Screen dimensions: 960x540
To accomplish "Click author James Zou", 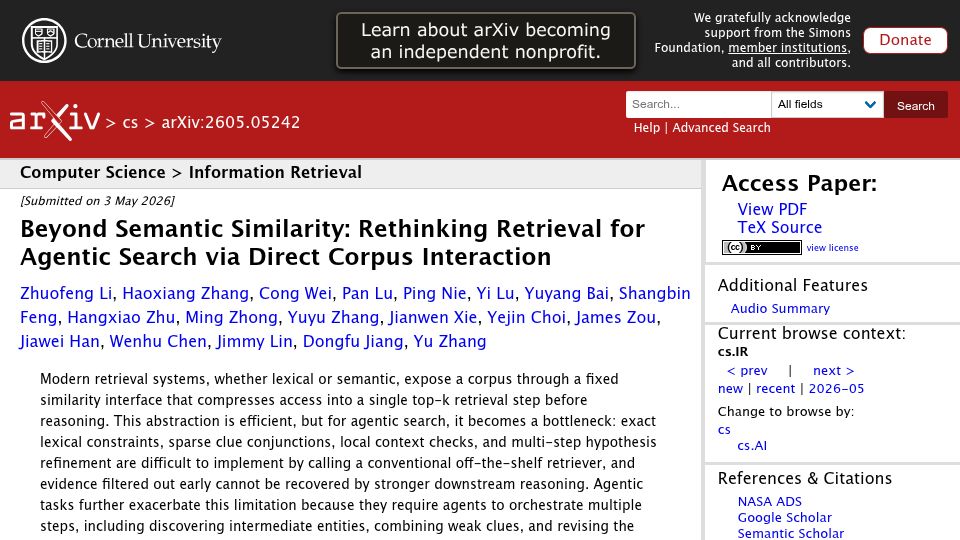I will click(x=615, y=317).
